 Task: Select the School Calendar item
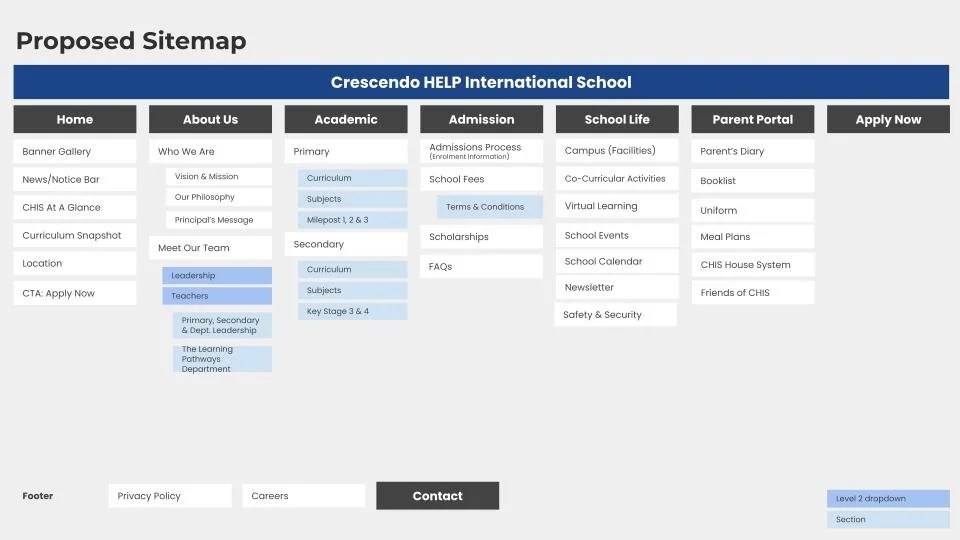[x=617, y=261]
